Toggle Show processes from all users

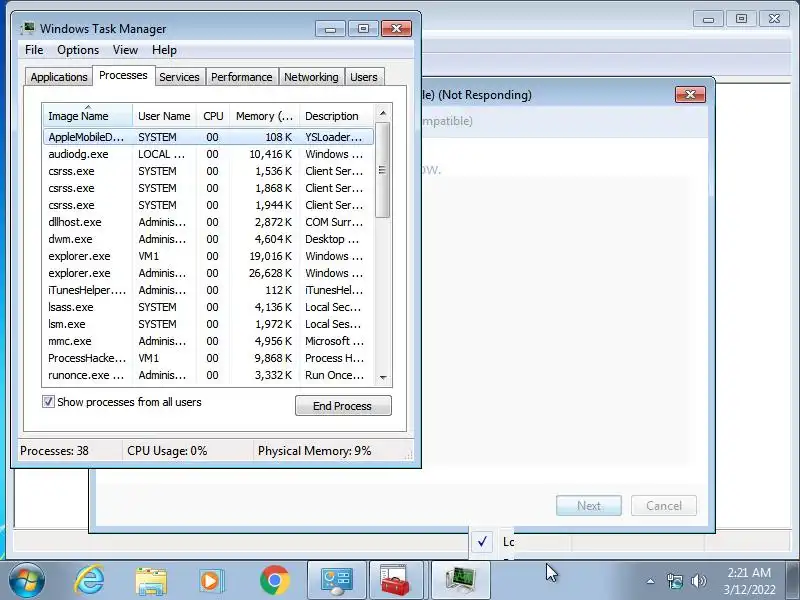[x=48, y=402]
